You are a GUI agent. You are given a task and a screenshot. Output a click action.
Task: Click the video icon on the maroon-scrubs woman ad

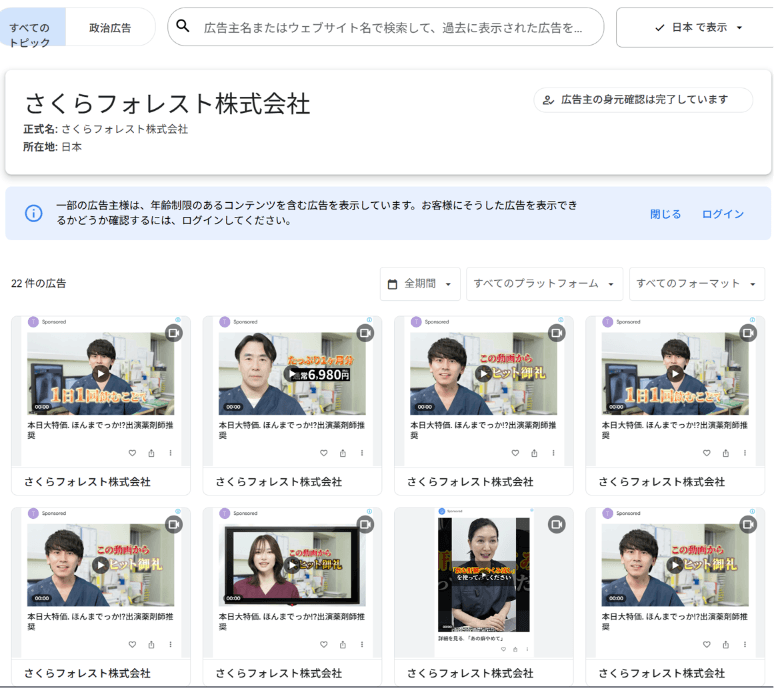(365, 524)
